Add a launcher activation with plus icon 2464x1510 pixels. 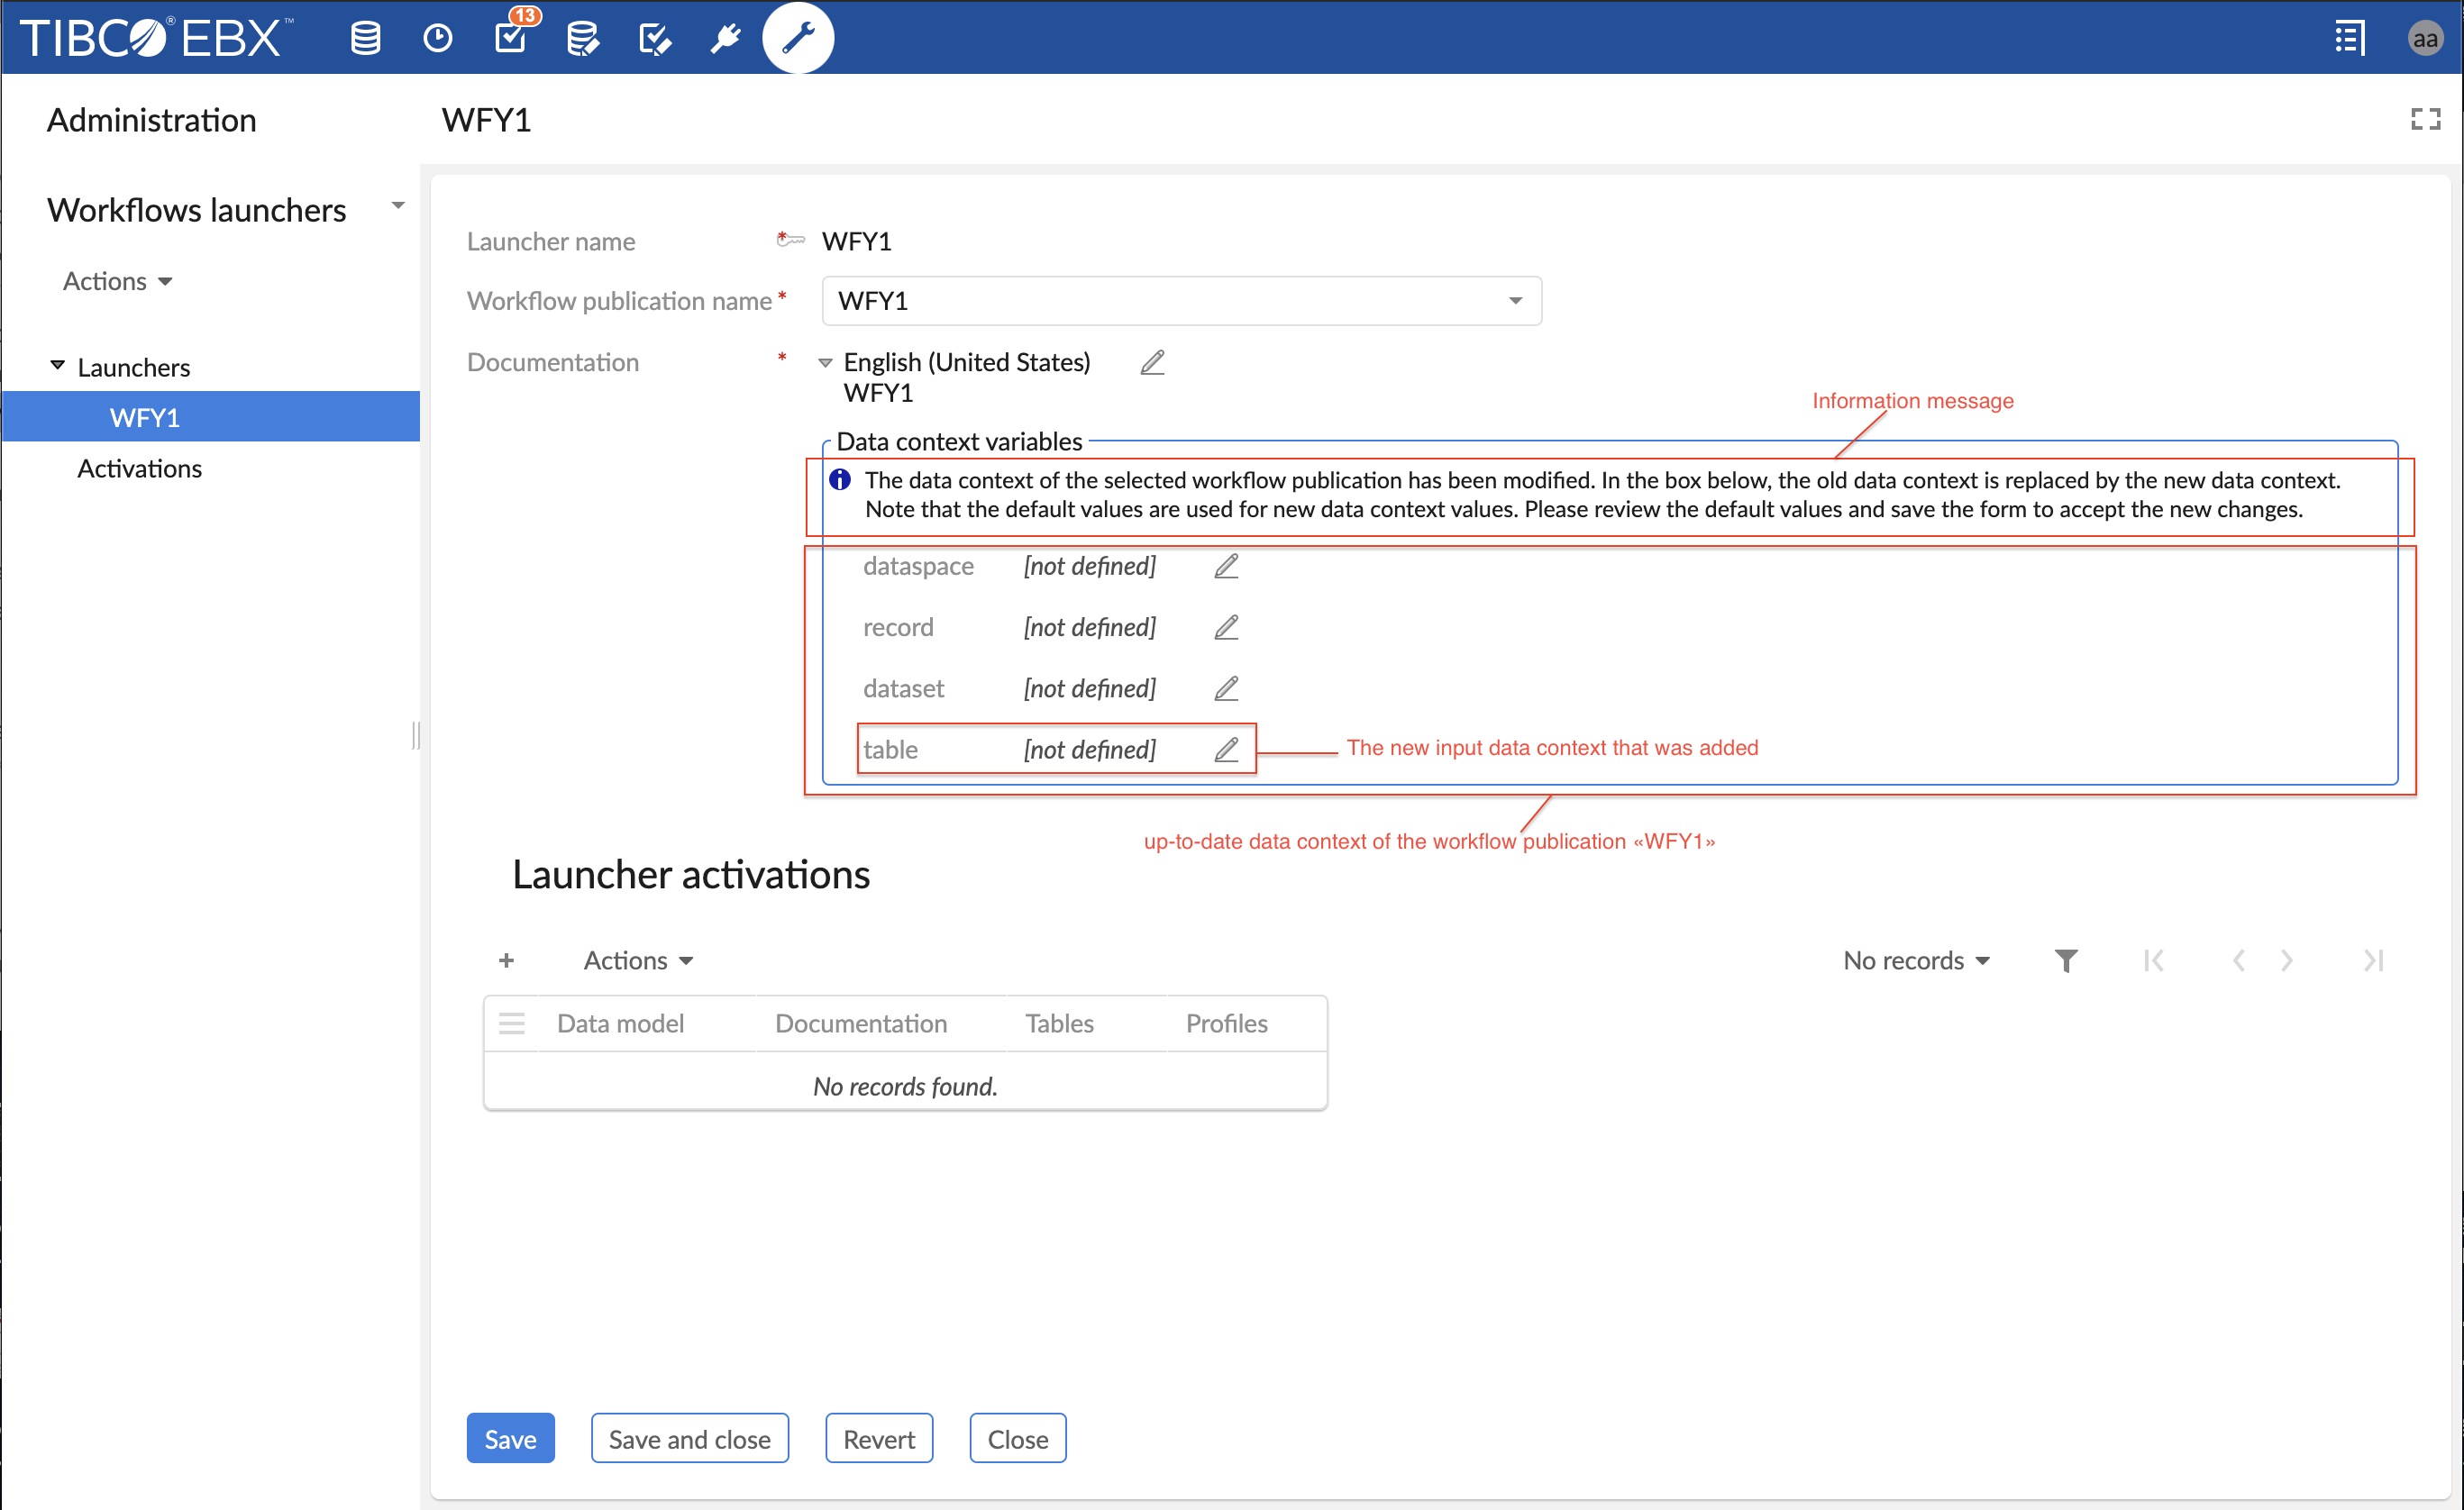[x=506, y=960]
